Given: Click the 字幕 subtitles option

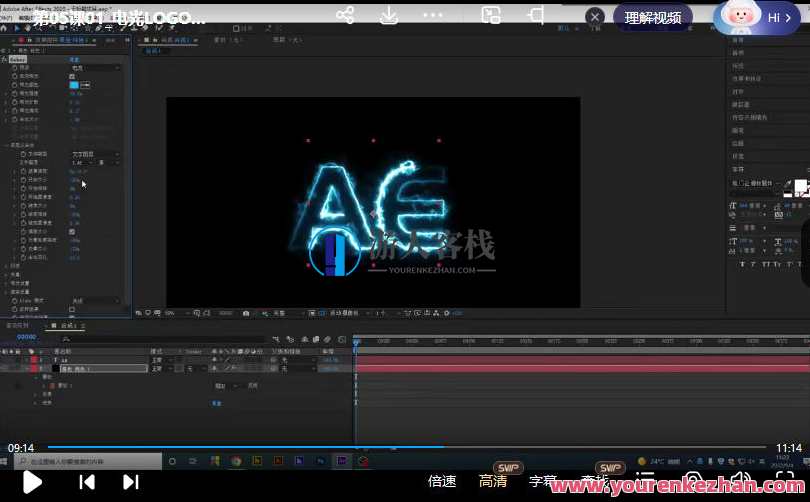Looking at the screenshot, I should tap(543, 481).
